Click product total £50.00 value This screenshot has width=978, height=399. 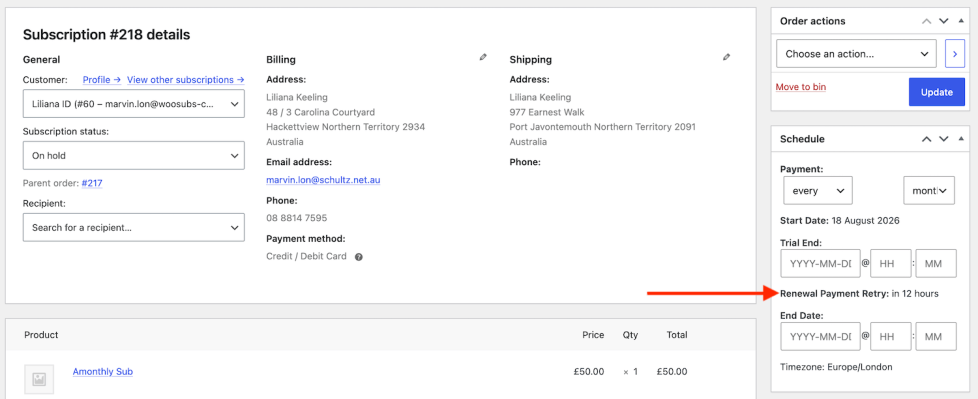[x=672, y=372]
